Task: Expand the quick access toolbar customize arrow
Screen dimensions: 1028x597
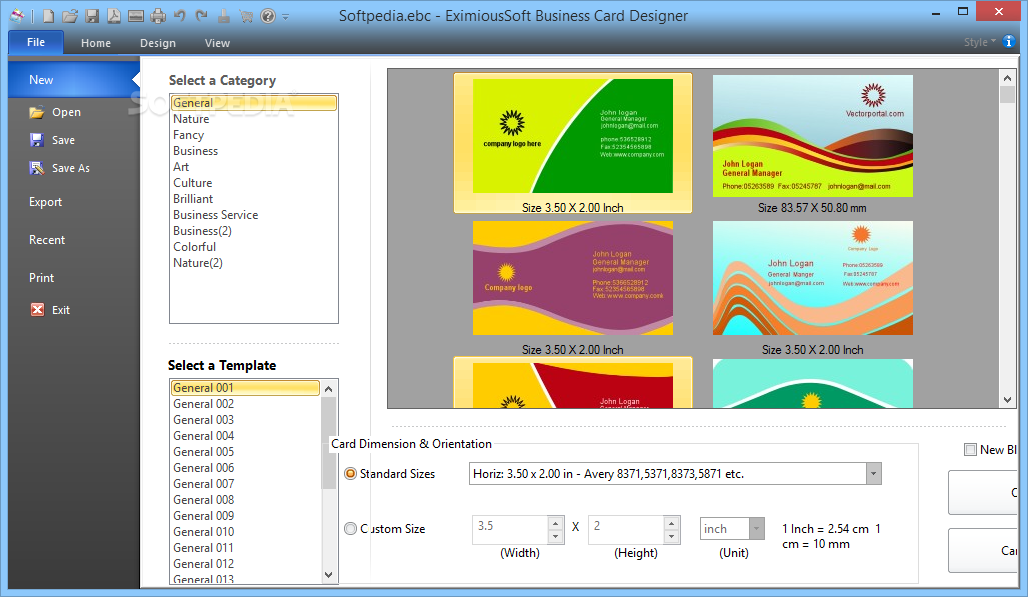Action: (285, 17)
